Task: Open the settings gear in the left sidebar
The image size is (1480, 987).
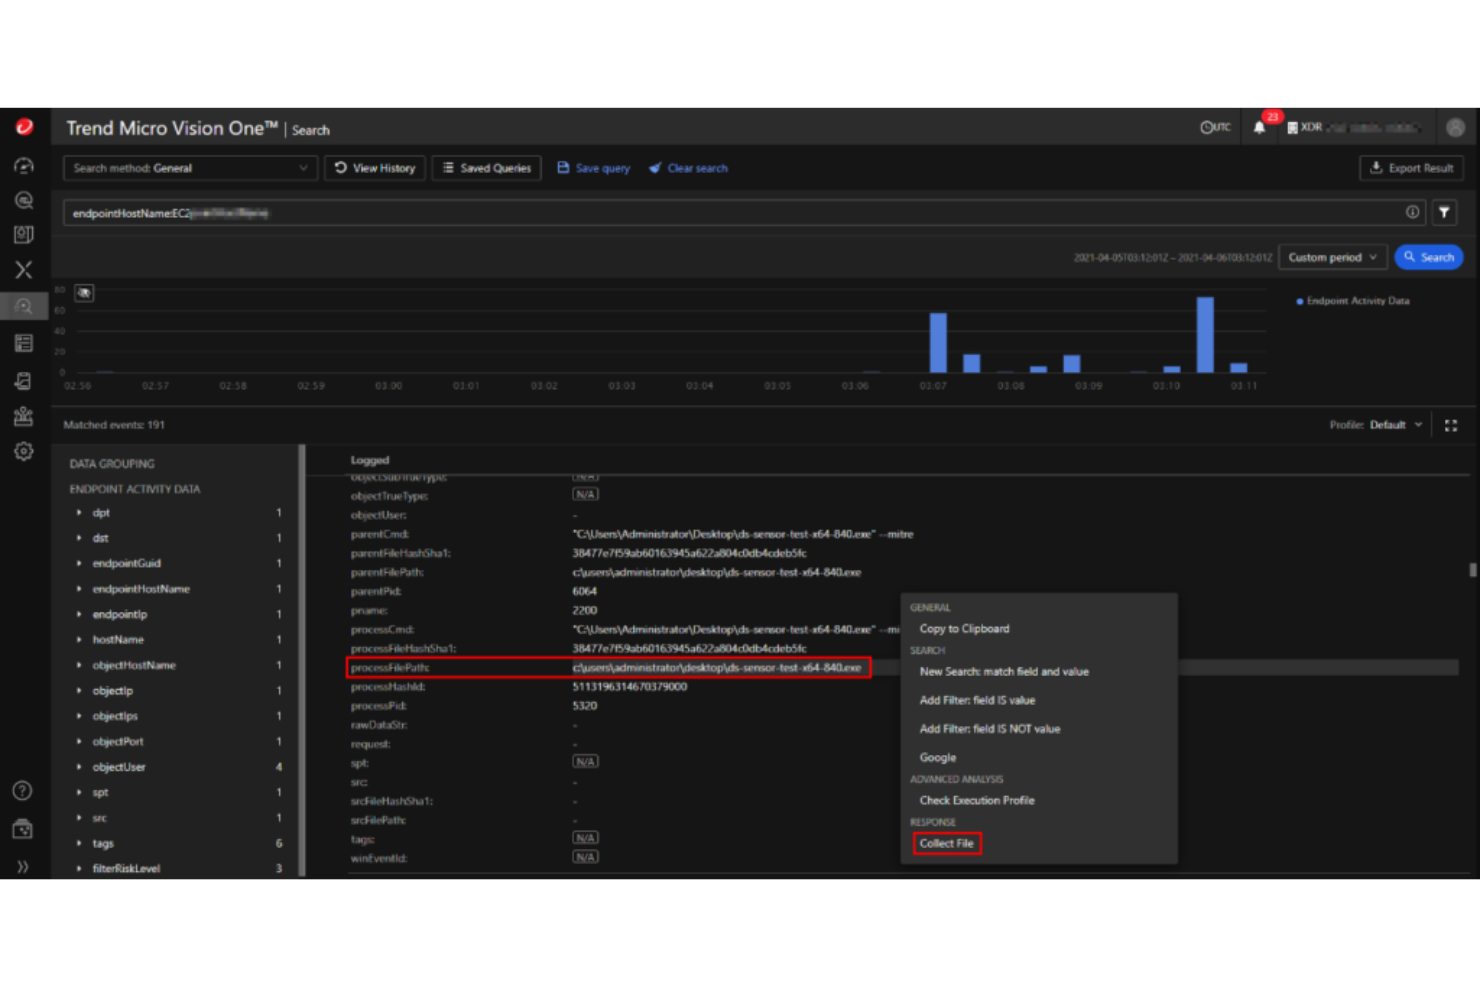Action: (22, 451)
